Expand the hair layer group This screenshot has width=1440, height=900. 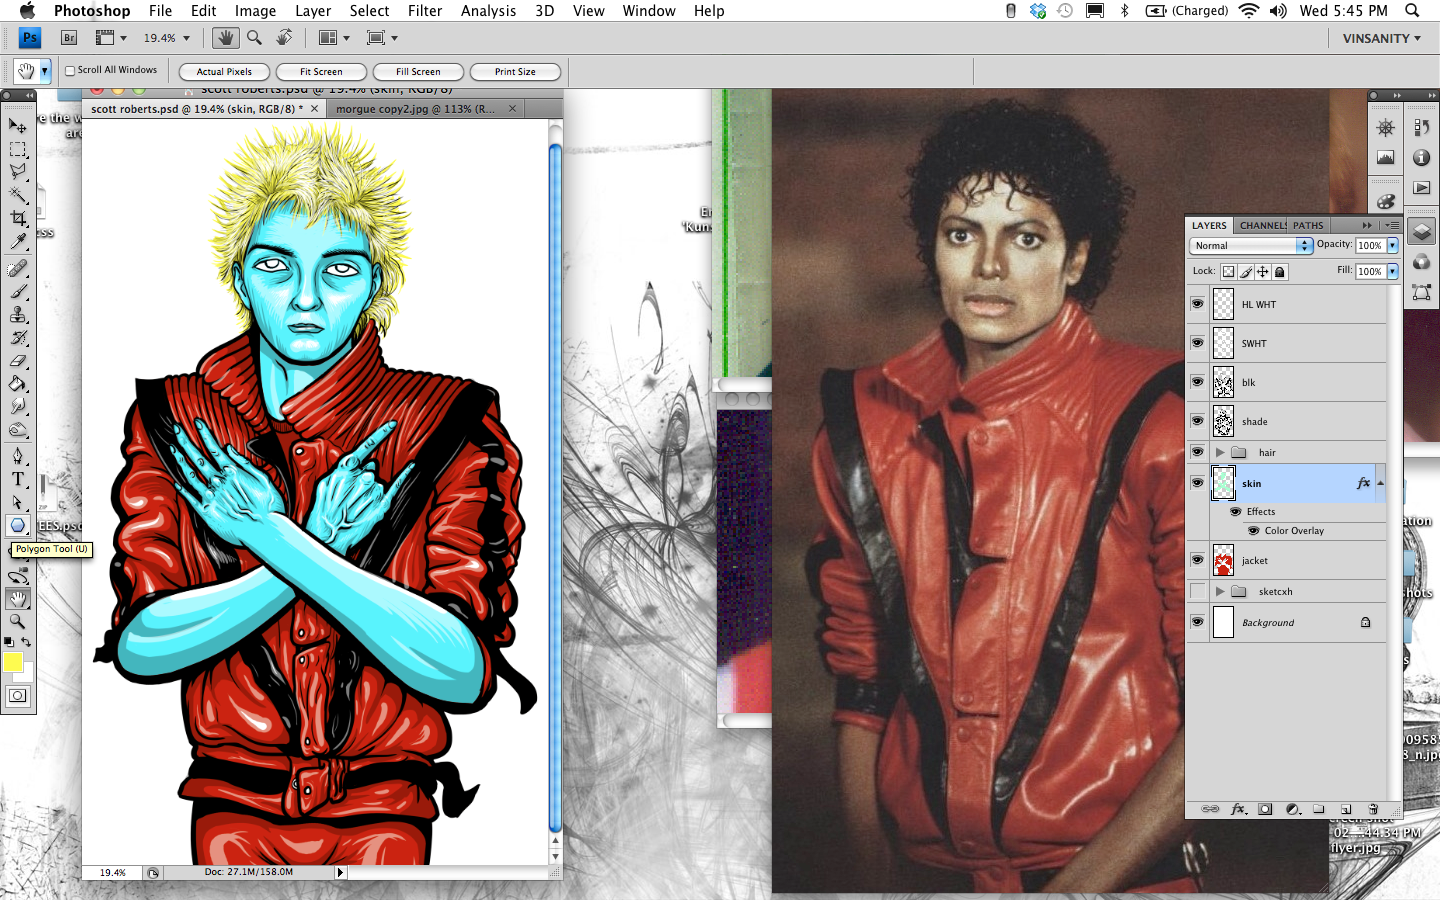pos(1220,453)
